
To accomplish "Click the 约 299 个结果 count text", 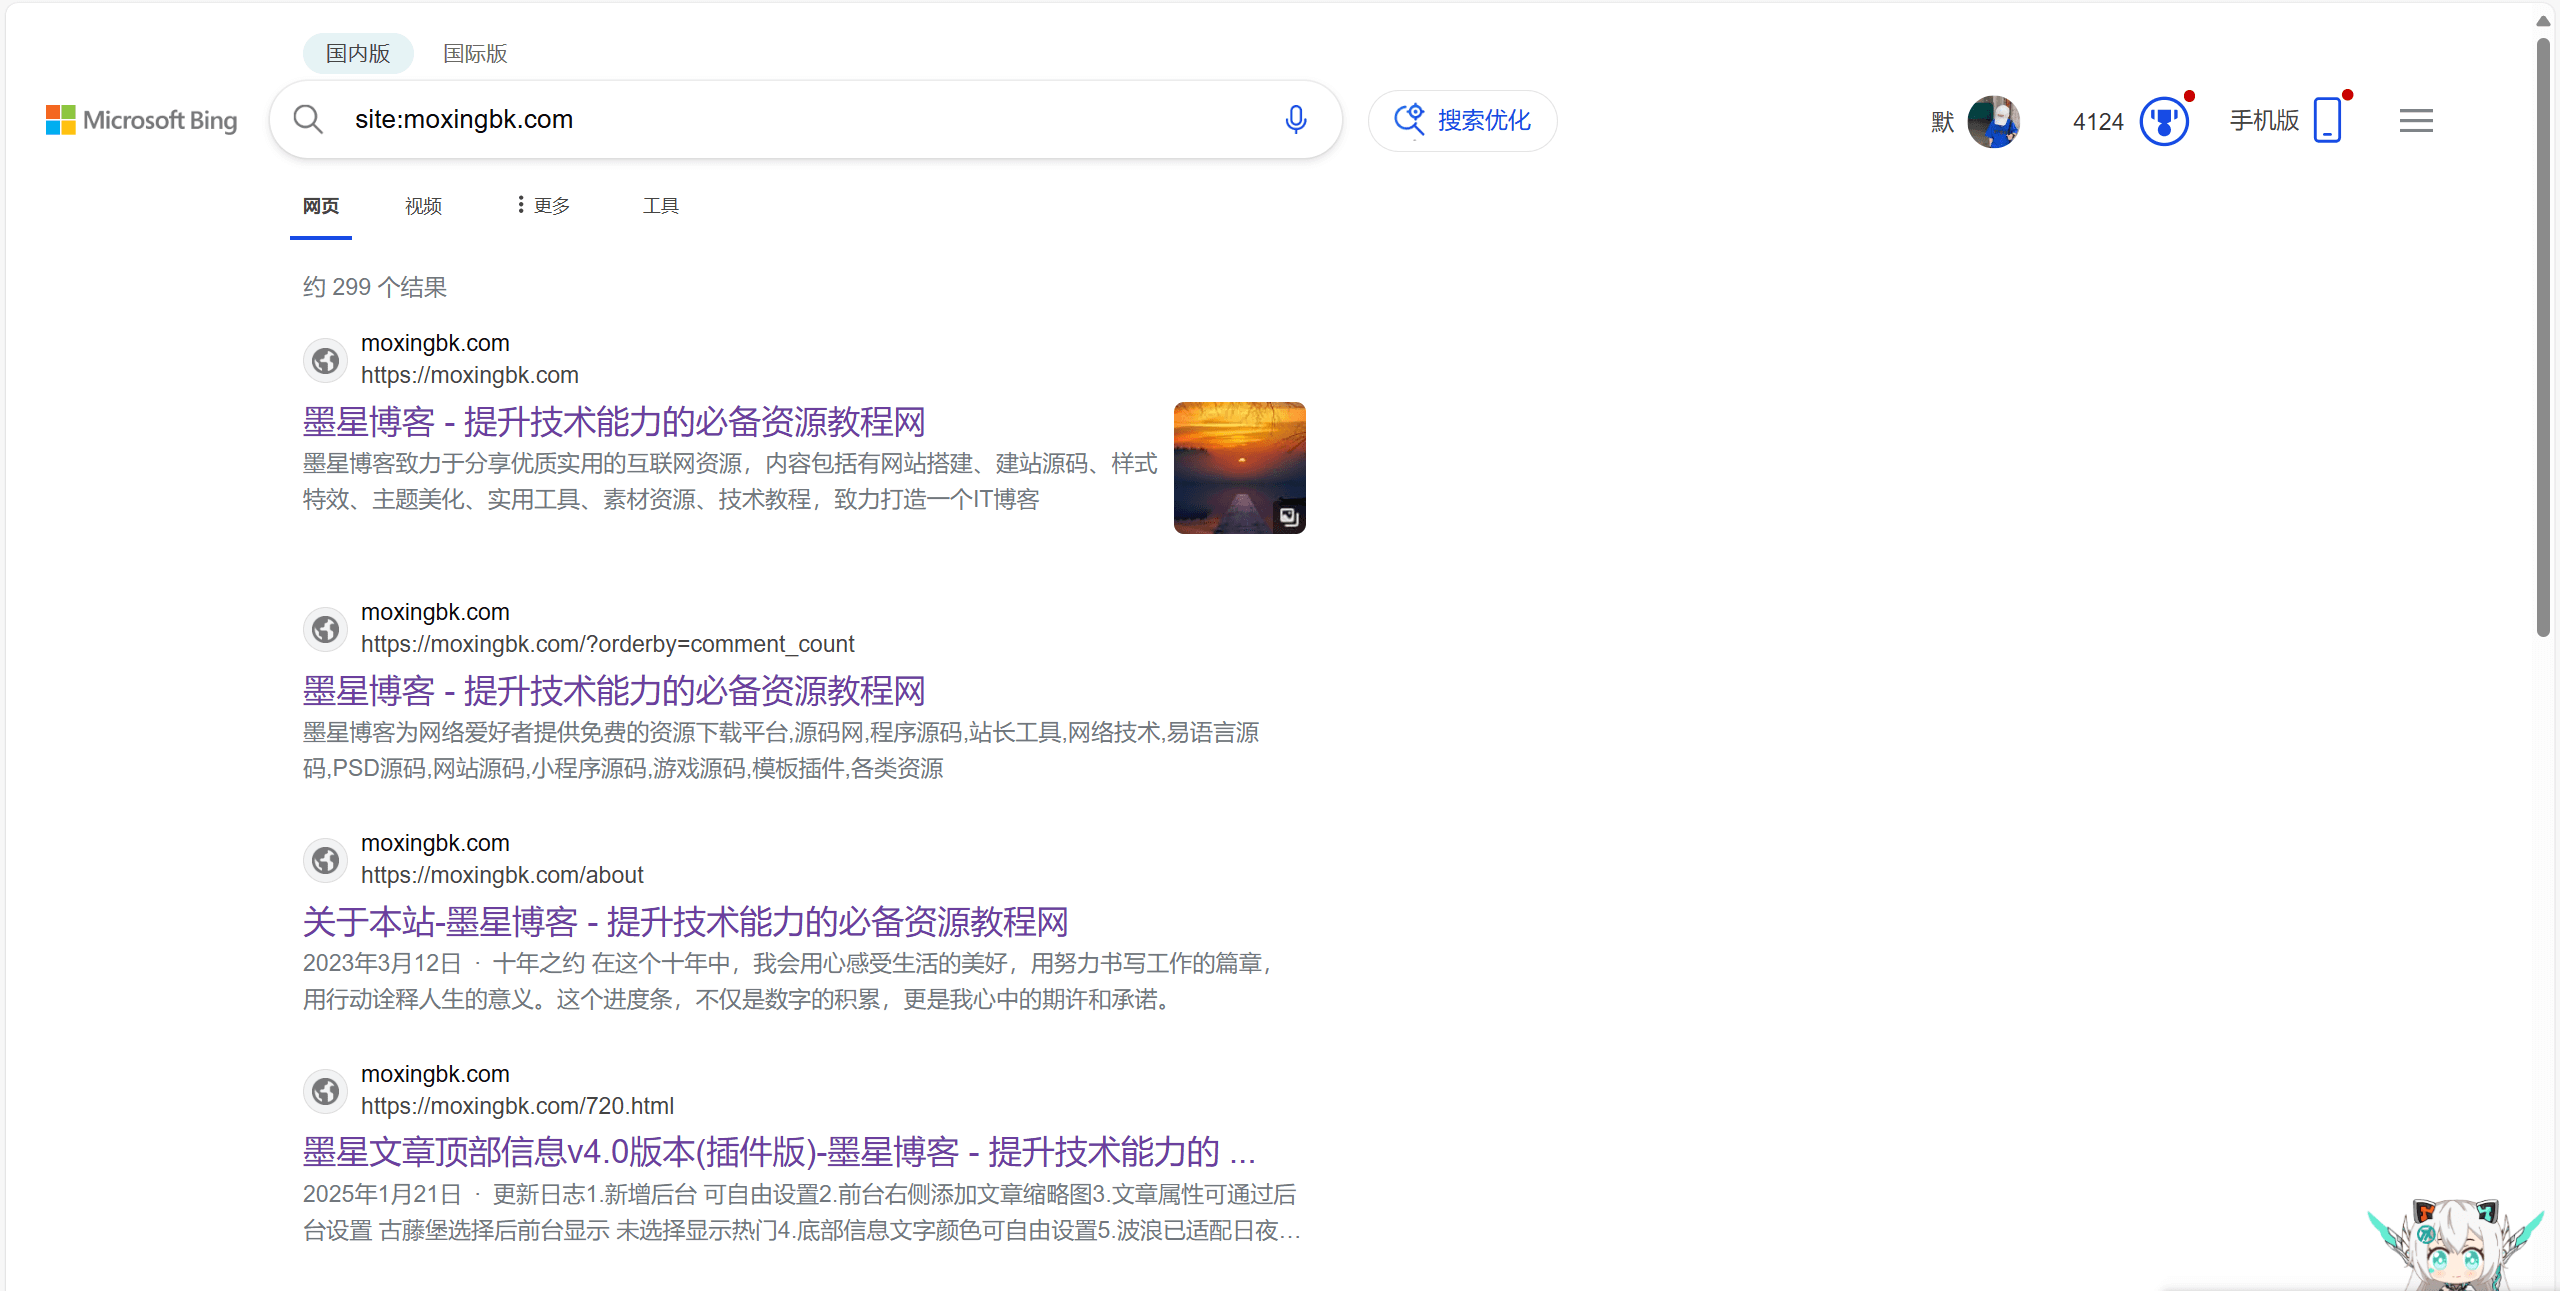I will [x=375, y=287].
